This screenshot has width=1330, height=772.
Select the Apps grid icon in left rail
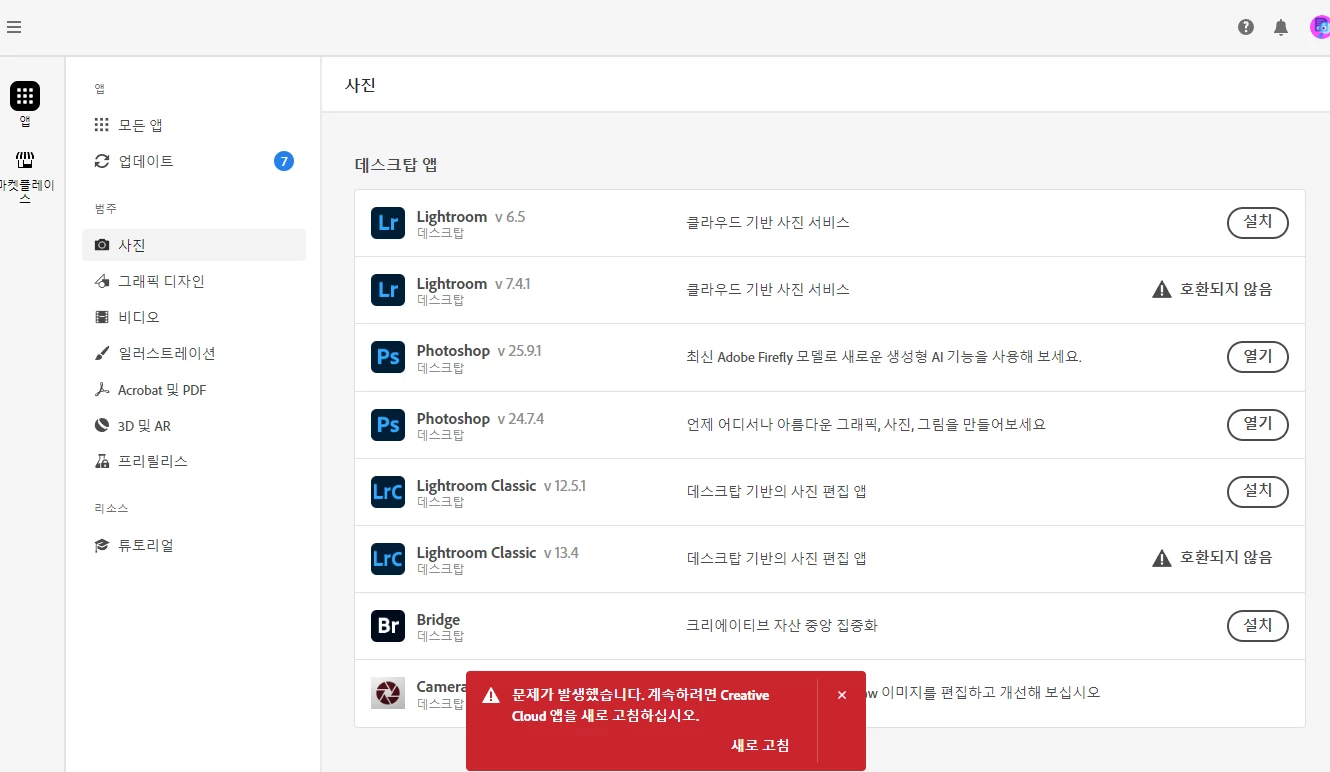[25, 96]
